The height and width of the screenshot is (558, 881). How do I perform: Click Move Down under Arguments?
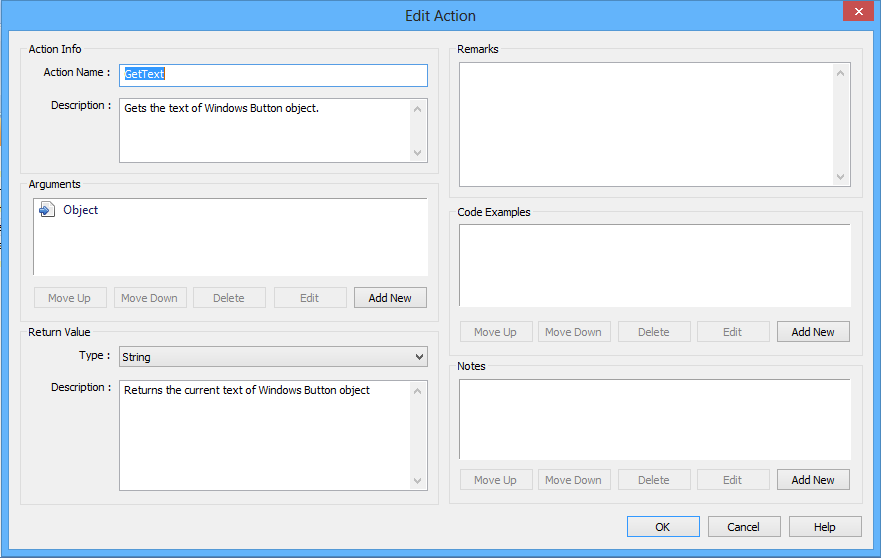pyautogui.click(x=150, y=298)
